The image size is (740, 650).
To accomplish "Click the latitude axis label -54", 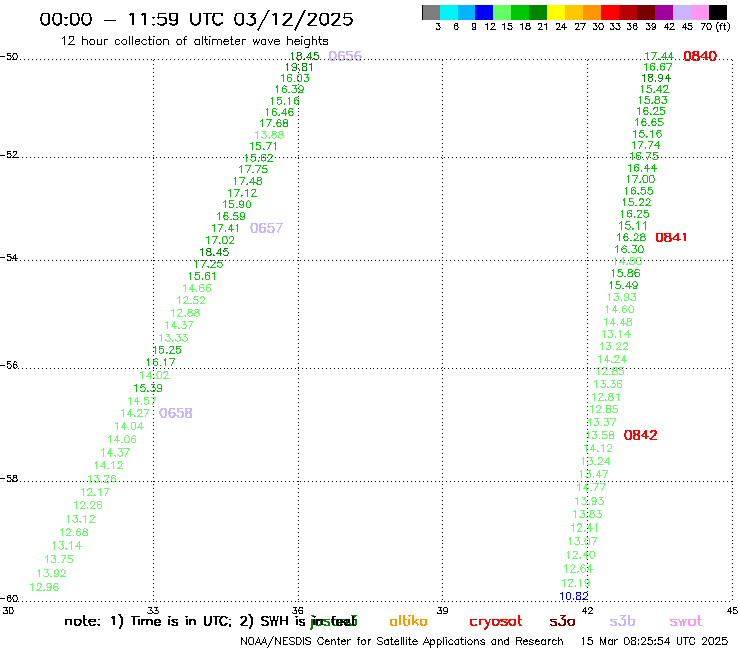I will tap(9, 258).
